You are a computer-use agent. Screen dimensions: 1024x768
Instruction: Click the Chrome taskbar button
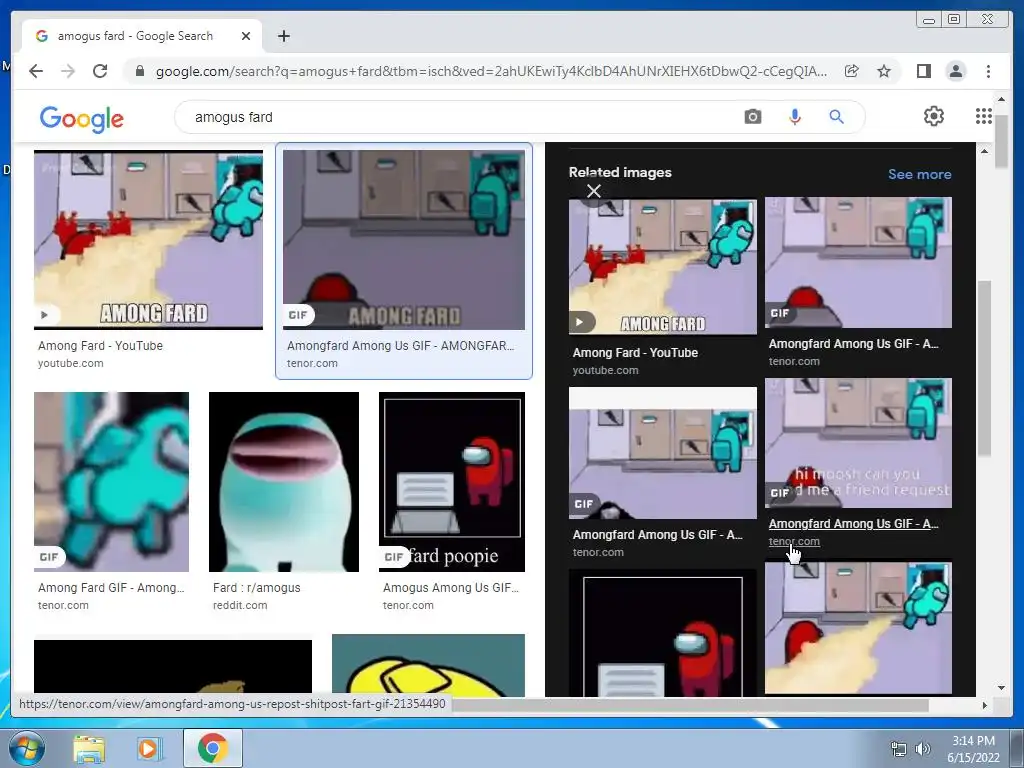tap(213, 748)
